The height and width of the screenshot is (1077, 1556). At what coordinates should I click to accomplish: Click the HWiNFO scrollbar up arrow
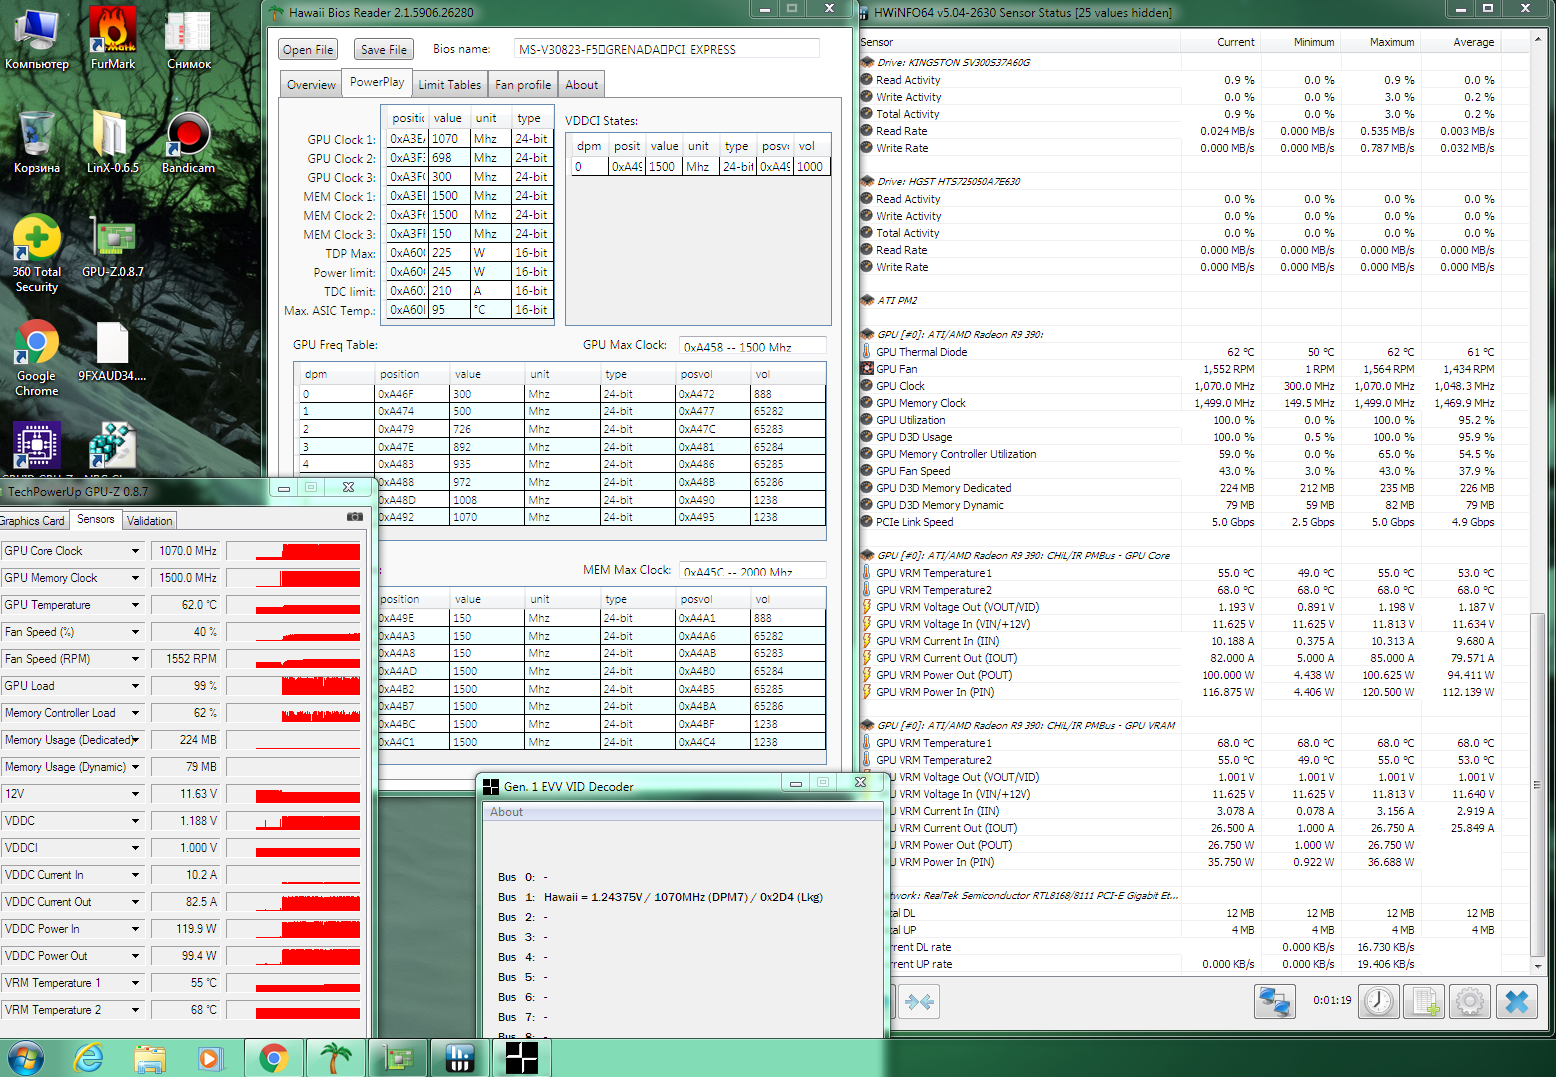[x=1538, y=41]
